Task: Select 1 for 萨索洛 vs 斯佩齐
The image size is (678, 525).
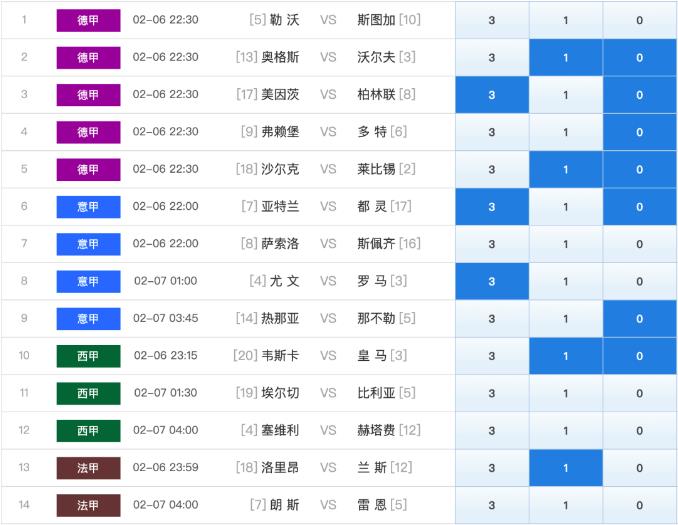Action: tap(566, 244)
